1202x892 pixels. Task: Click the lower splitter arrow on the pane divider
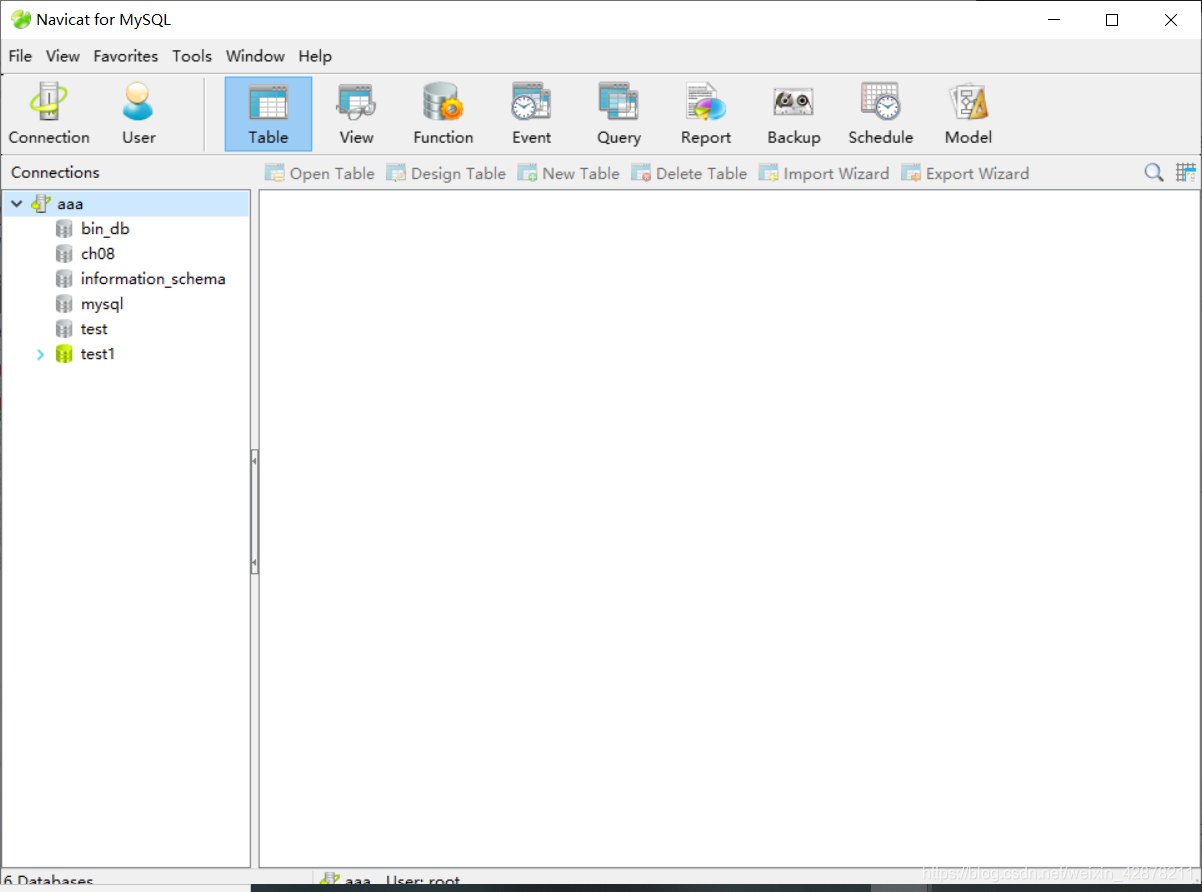[254, 564]
